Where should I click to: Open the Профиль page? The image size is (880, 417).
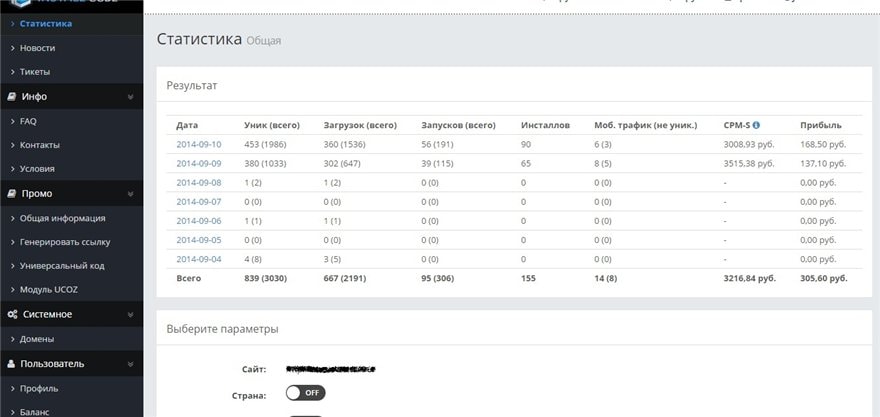tap(39, 388)
